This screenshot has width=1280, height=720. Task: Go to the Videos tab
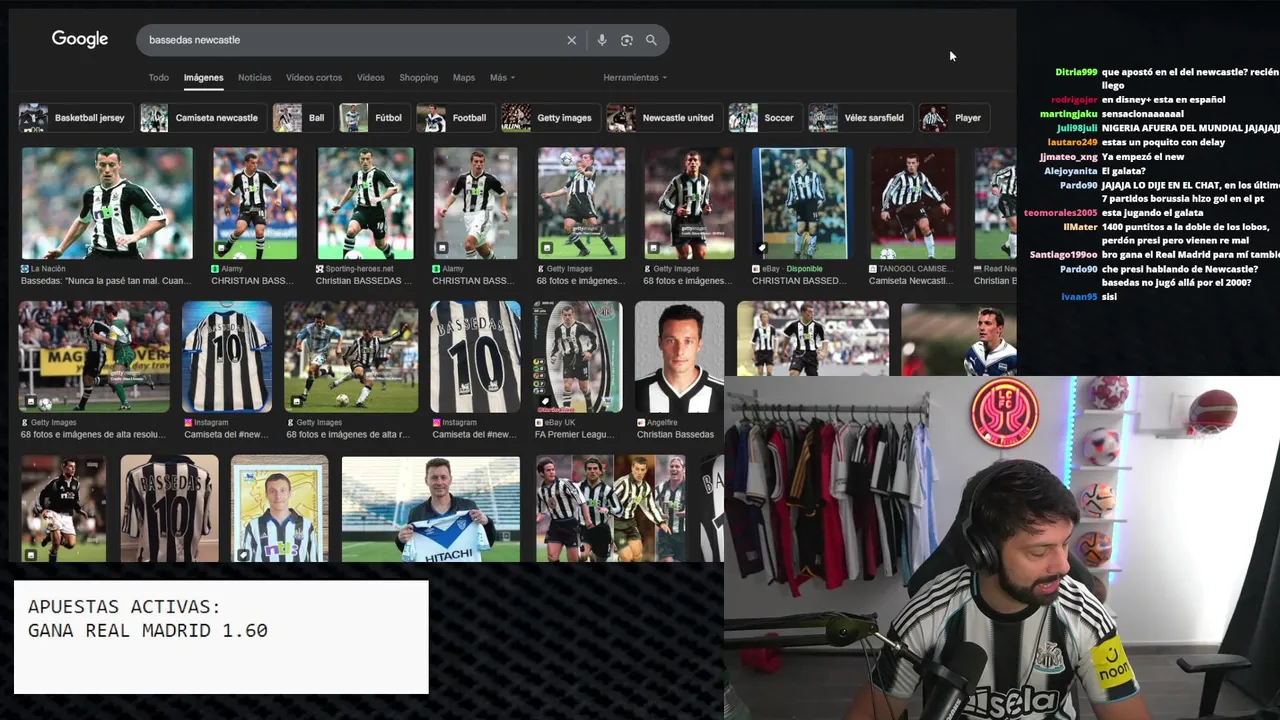click(x=370, y=77)
